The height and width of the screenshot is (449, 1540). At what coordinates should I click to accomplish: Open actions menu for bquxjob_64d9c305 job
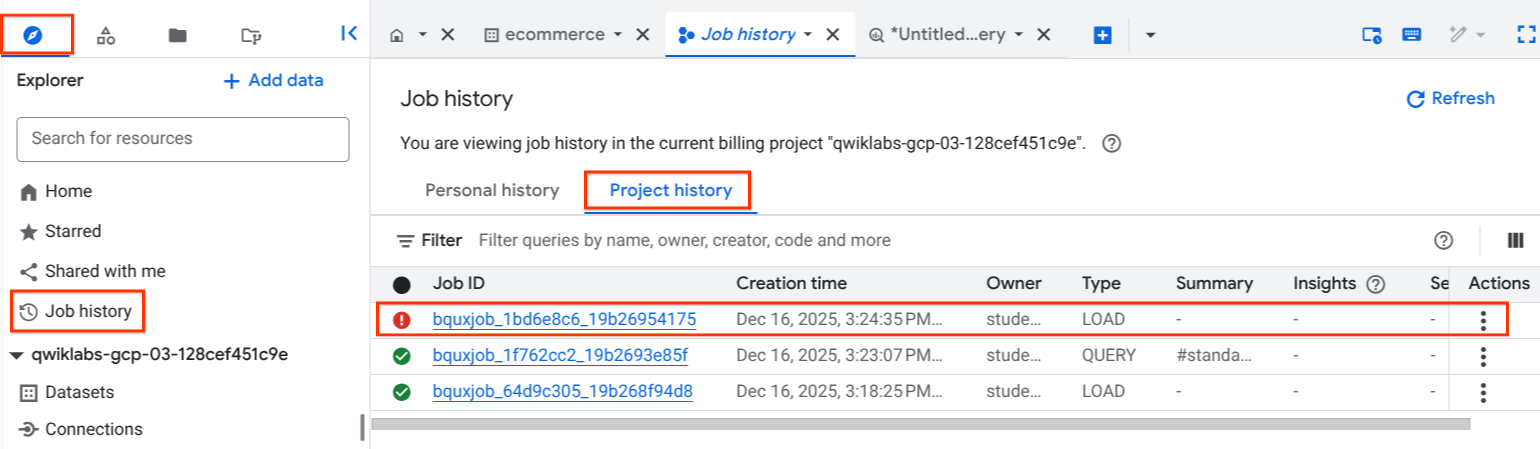click(x=1483, y=392)
